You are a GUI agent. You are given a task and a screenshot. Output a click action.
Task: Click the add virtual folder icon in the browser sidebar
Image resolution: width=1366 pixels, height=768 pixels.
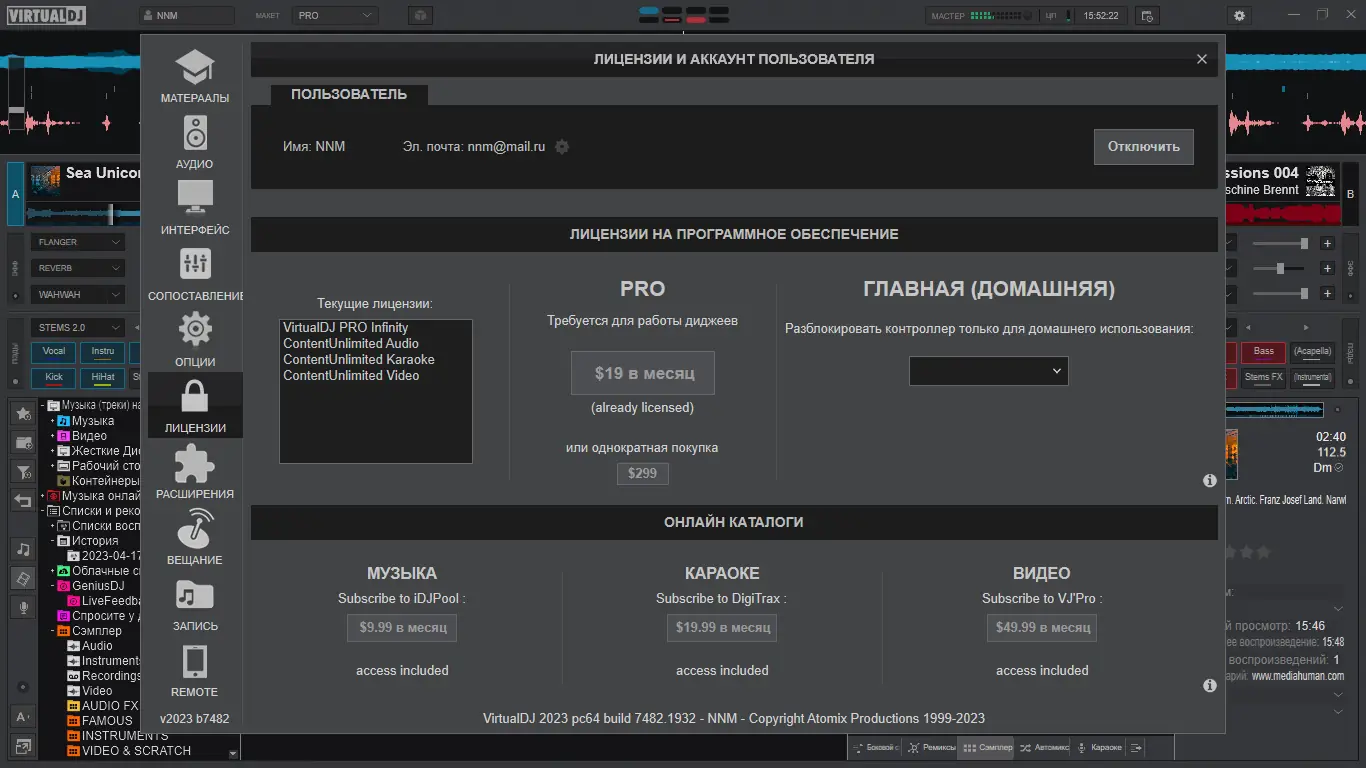point(23,442)
